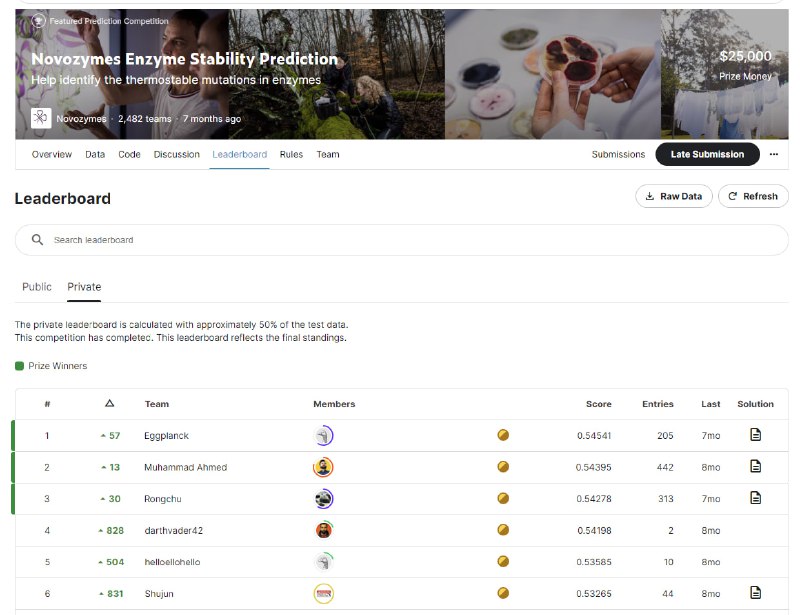Download leaderboard with Raw Data button

click(x=673, y=196)
